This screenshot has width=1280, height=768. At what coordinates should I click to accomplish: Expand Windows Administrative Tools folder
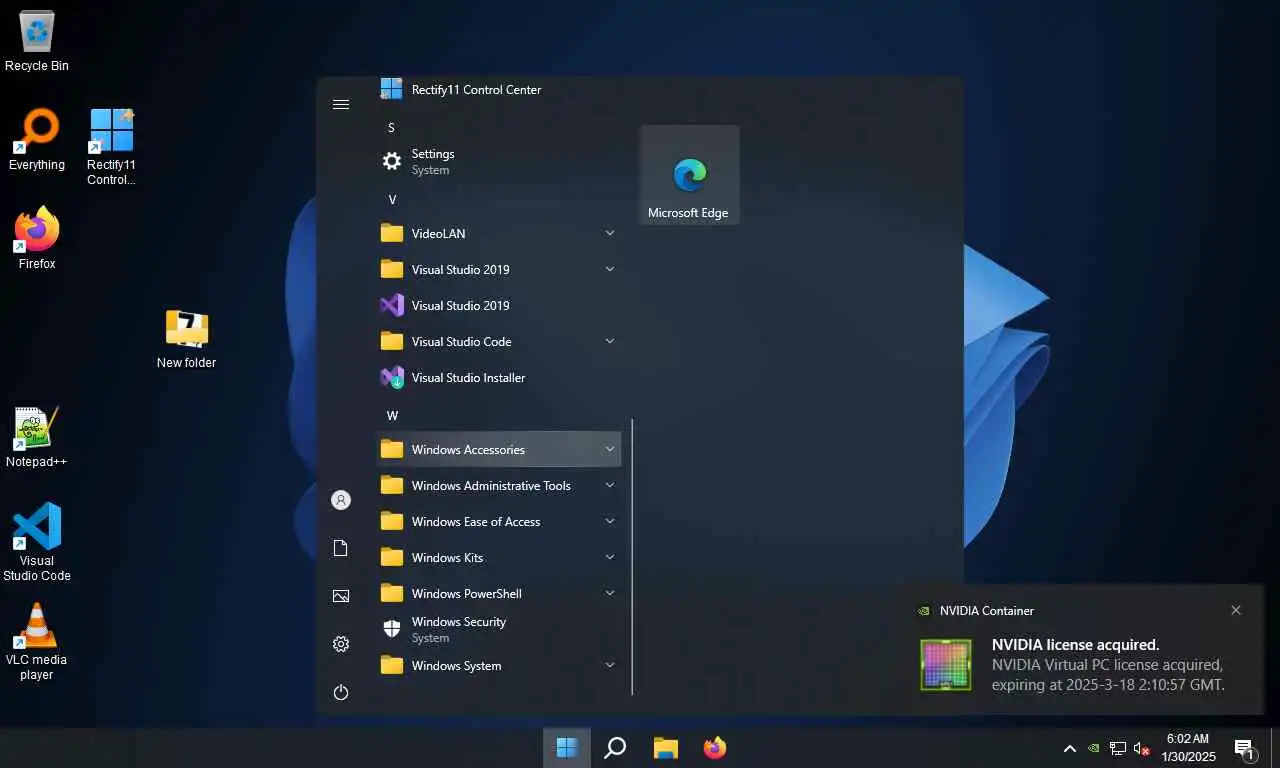point(498,485)
